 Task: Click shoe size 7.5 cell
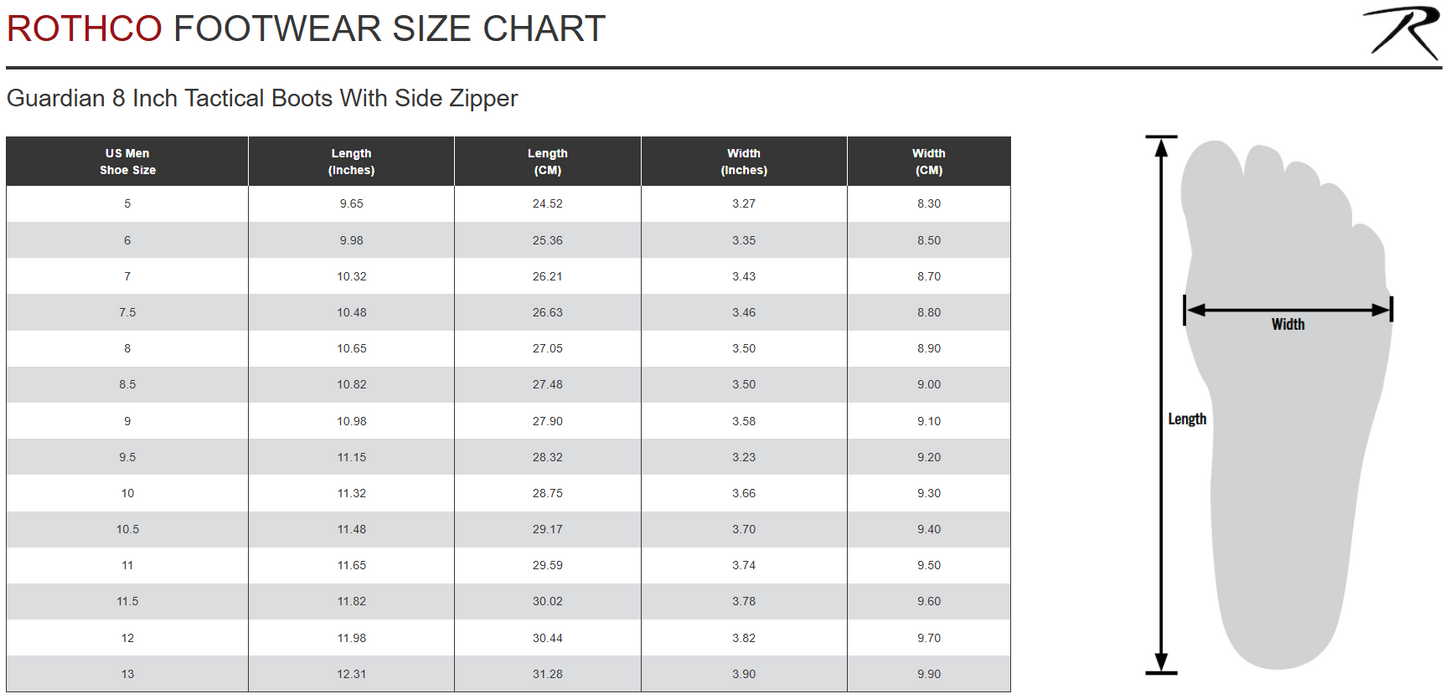click(127, 313)
